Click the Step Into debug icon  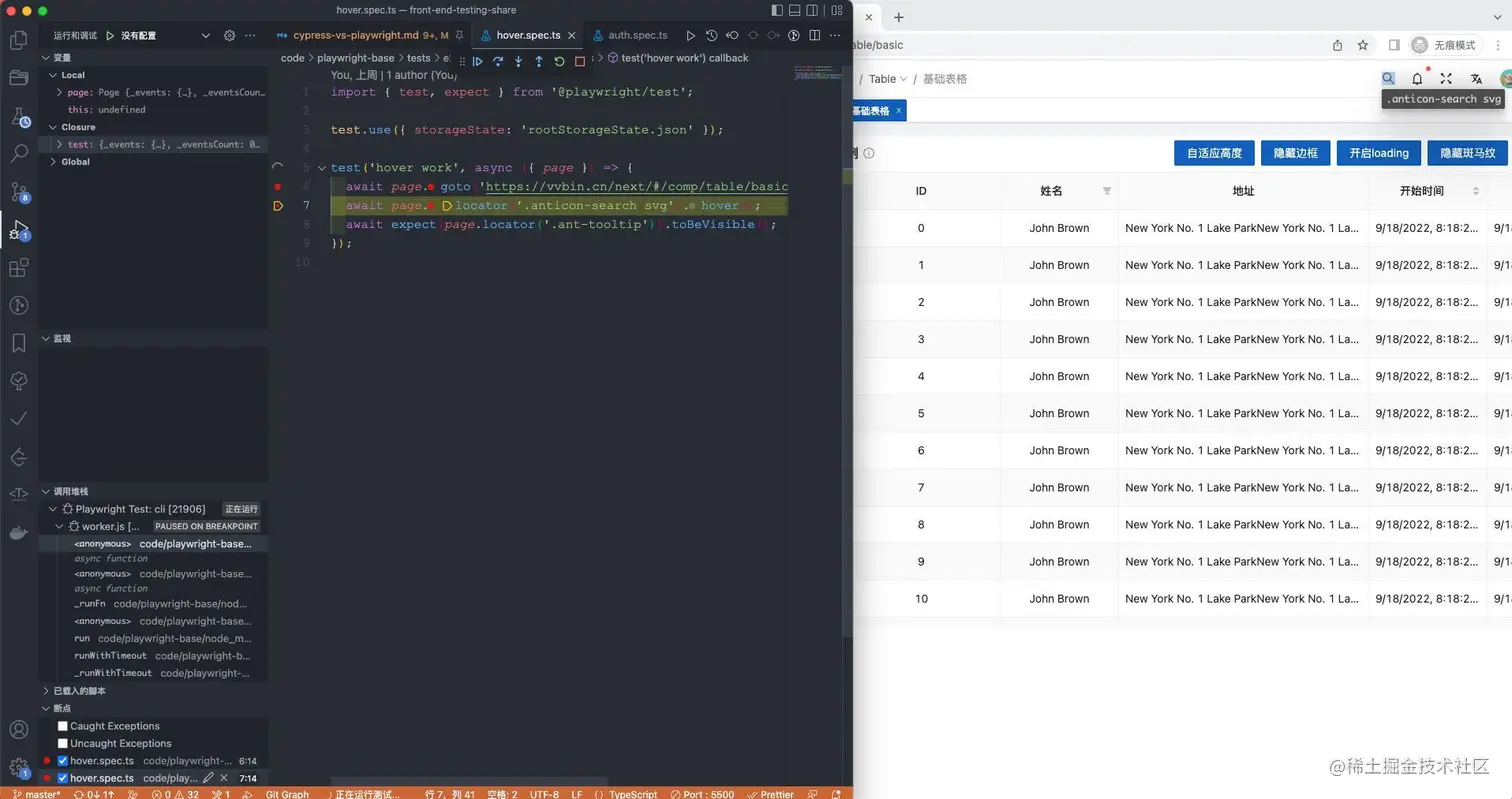[x=518, y=61]
